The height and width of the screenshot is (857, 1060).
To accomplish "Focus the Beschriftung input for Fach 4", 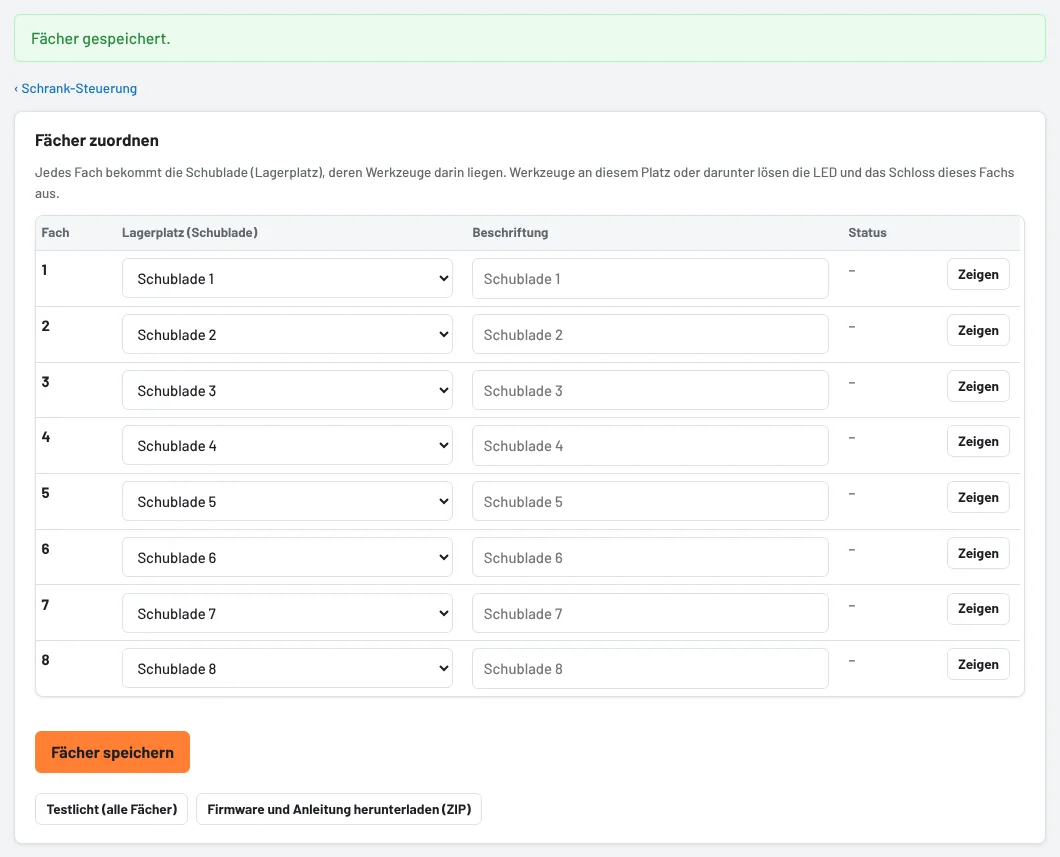I will 650,445.
